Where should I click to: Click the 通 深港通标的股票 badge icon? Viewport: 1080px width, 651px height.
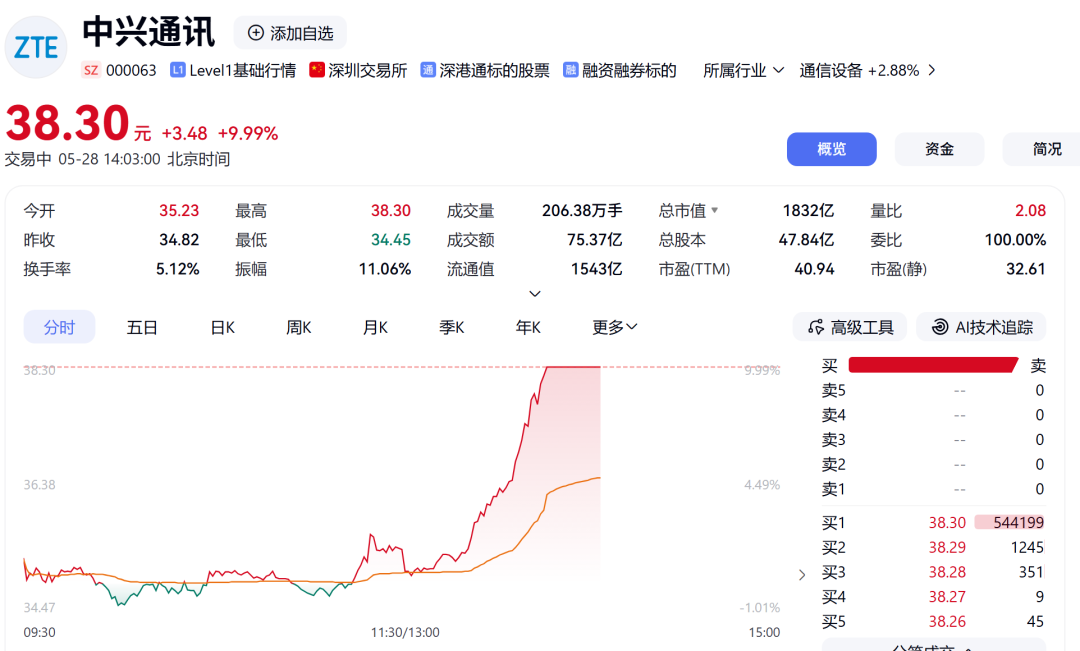click(x=428, y=70)
